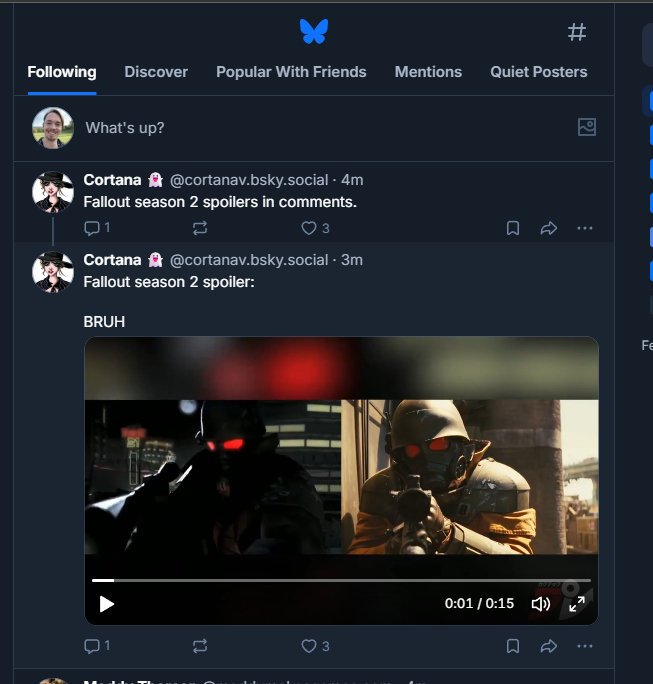This screenshot has height=684, width=653.
Task: Open the feeds hashtag icon
Action: [577, 32]
